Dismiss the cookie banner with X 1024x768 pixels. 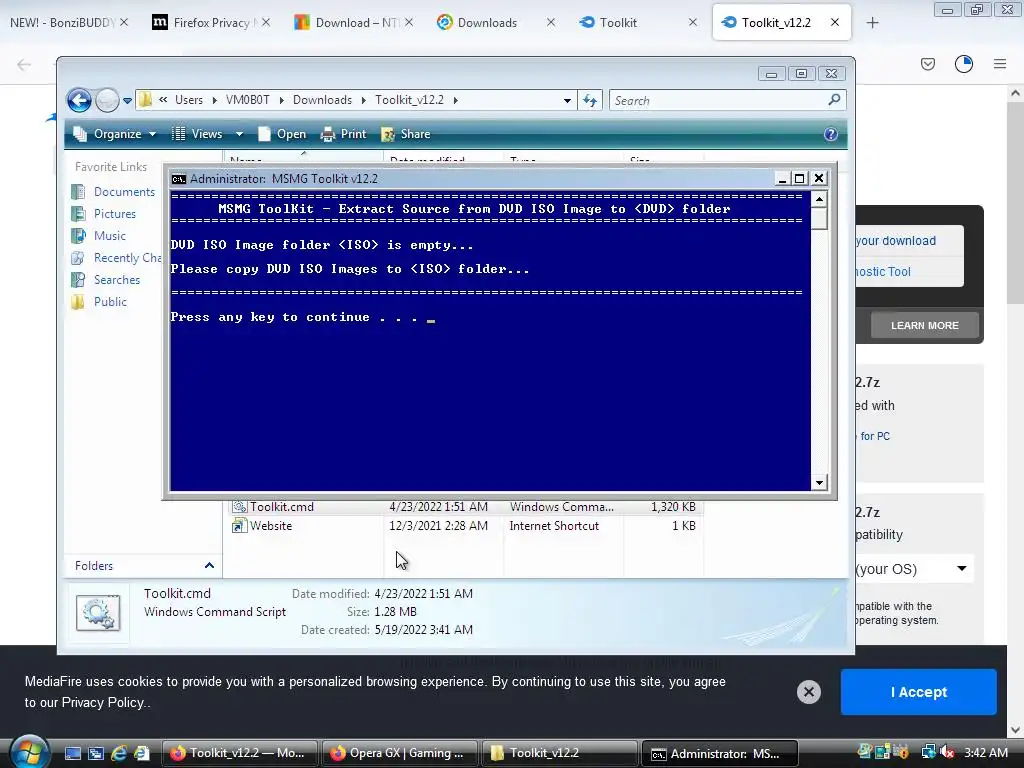(x=808, y=692)
